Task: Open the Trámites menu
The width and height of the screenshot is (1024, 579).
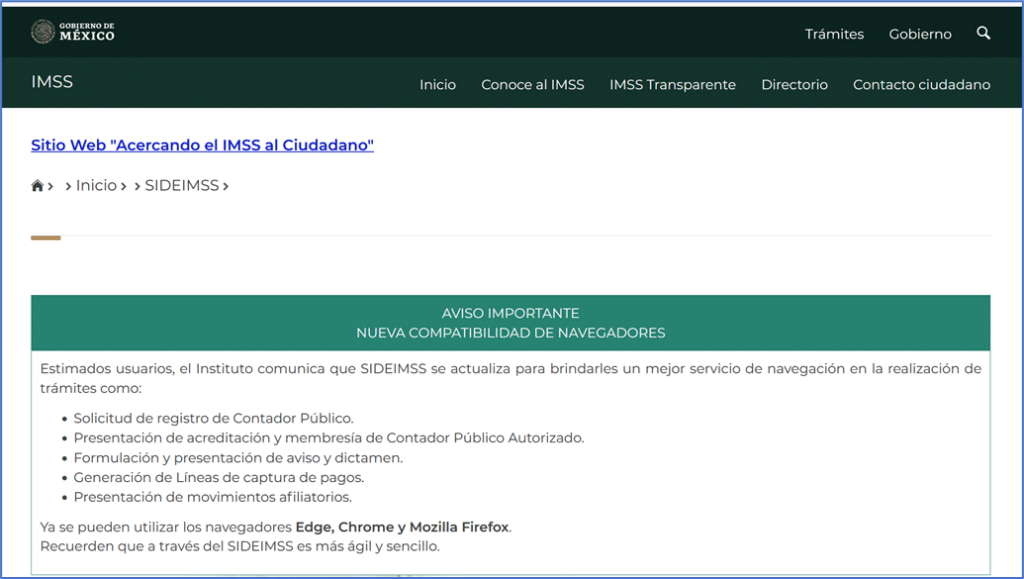Action: click(834, 34)
